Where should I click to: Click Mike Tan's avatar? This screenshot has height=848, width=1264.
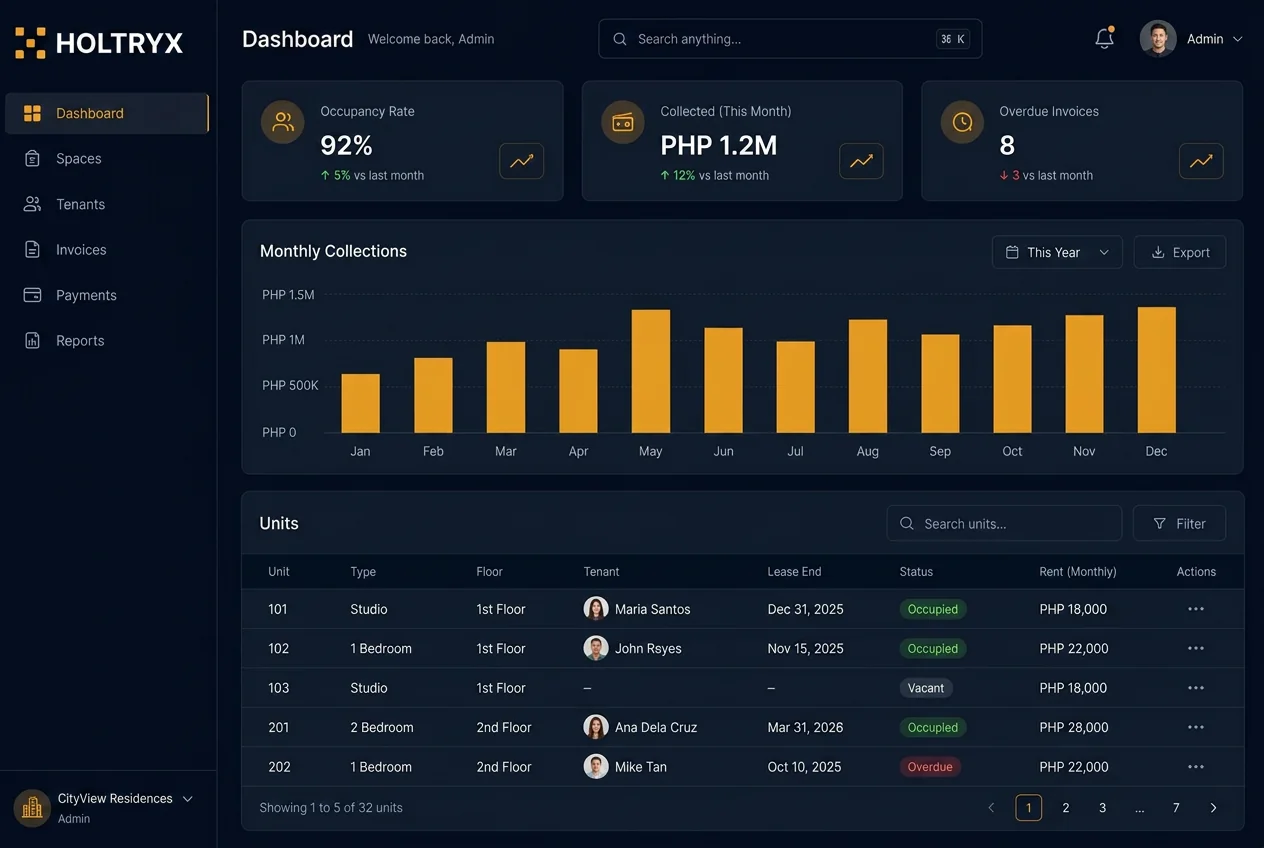click(596, 767)
